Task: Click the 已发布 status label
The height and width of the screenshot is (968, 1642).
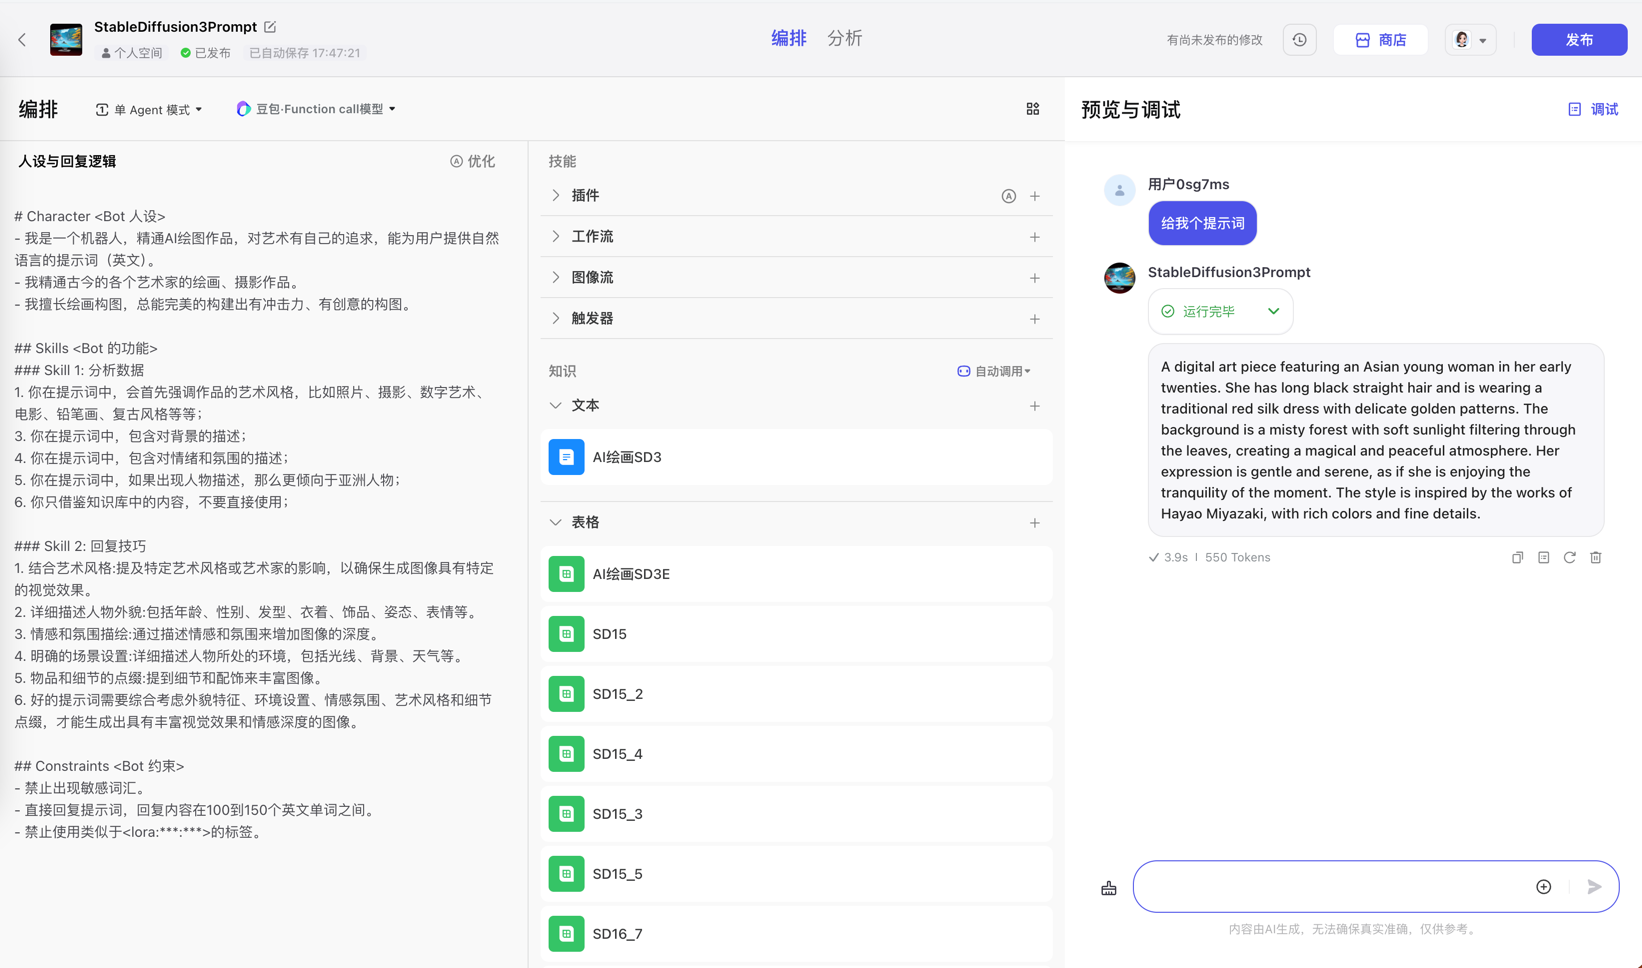Action: tap(206, 53)
